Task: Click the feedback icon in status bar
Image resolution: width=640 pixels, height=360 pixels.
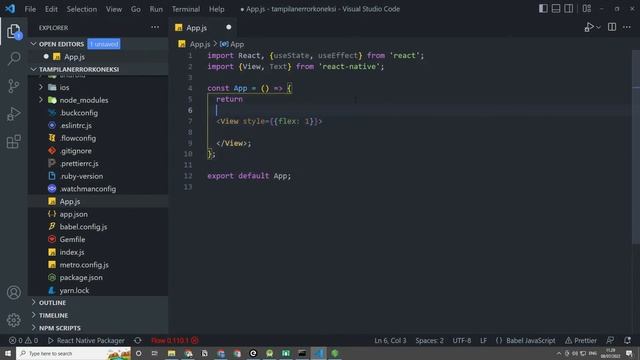Action: [x=610, y=340]
